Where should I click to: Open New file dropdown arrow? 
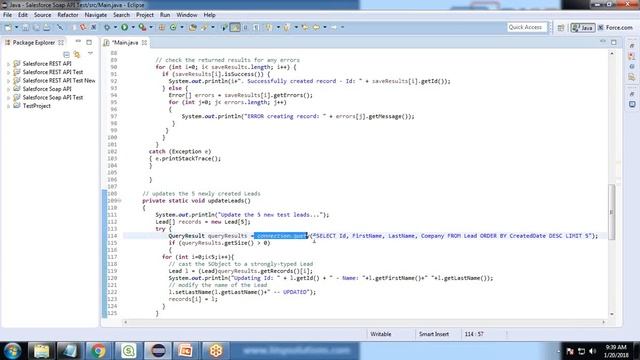(x=16, y=27)
